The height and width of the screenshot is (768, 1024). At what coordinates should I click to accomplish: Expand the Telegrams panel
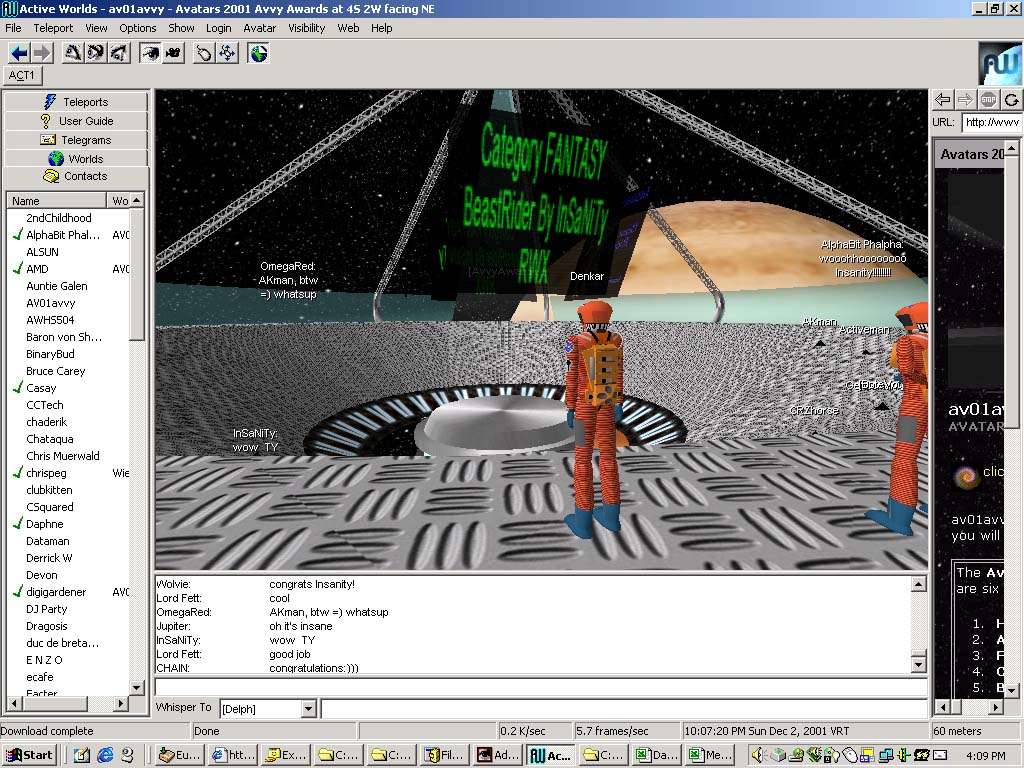(76, 140)
